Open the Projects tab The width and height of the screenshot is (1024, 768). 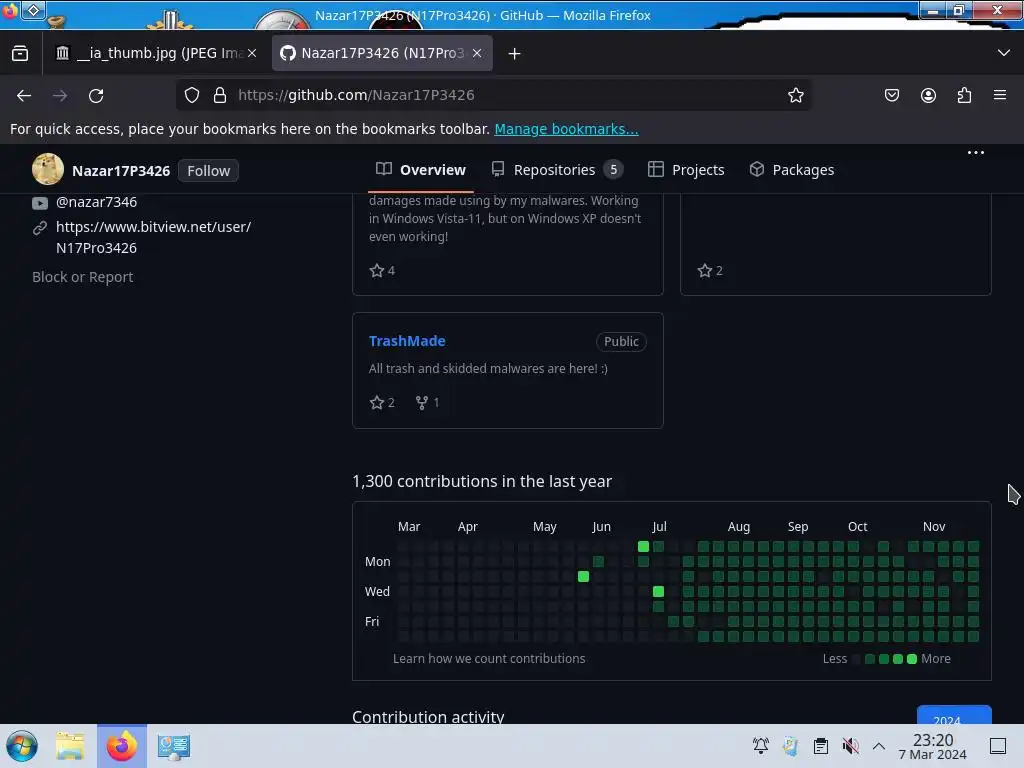(686, 170)
